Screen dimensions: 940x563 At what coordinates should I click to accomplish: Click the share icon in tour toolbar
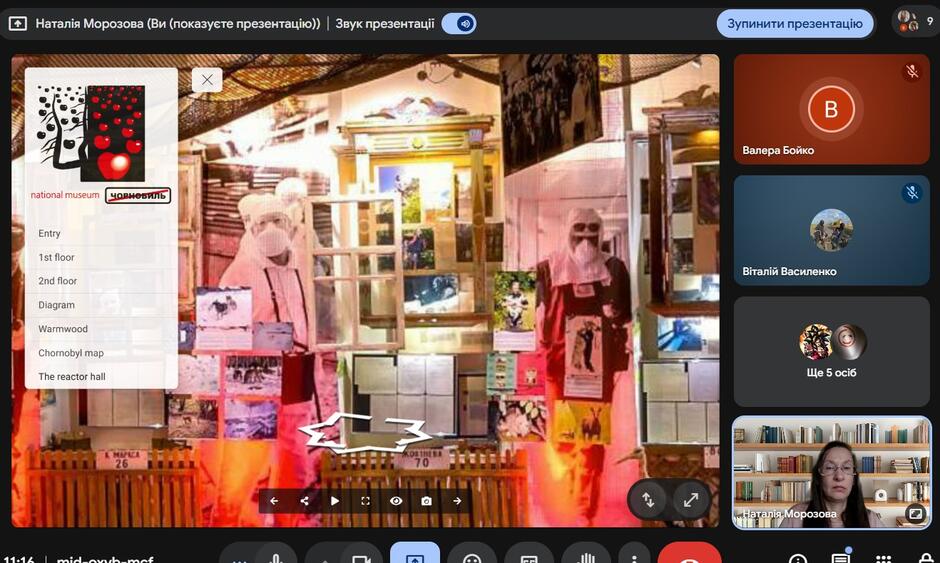click(x=305, y=501)
